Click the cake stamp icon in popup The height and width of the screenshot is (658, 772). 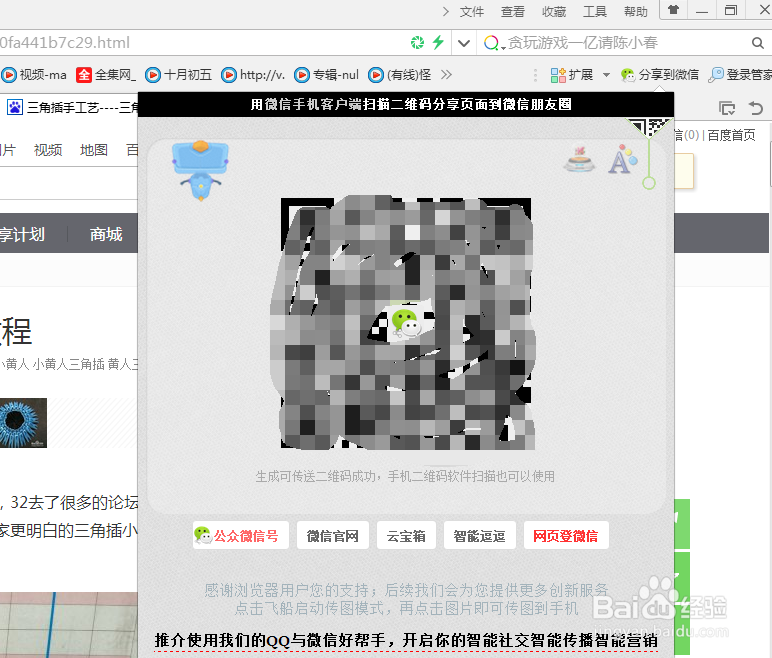click(x=579, y=159)
